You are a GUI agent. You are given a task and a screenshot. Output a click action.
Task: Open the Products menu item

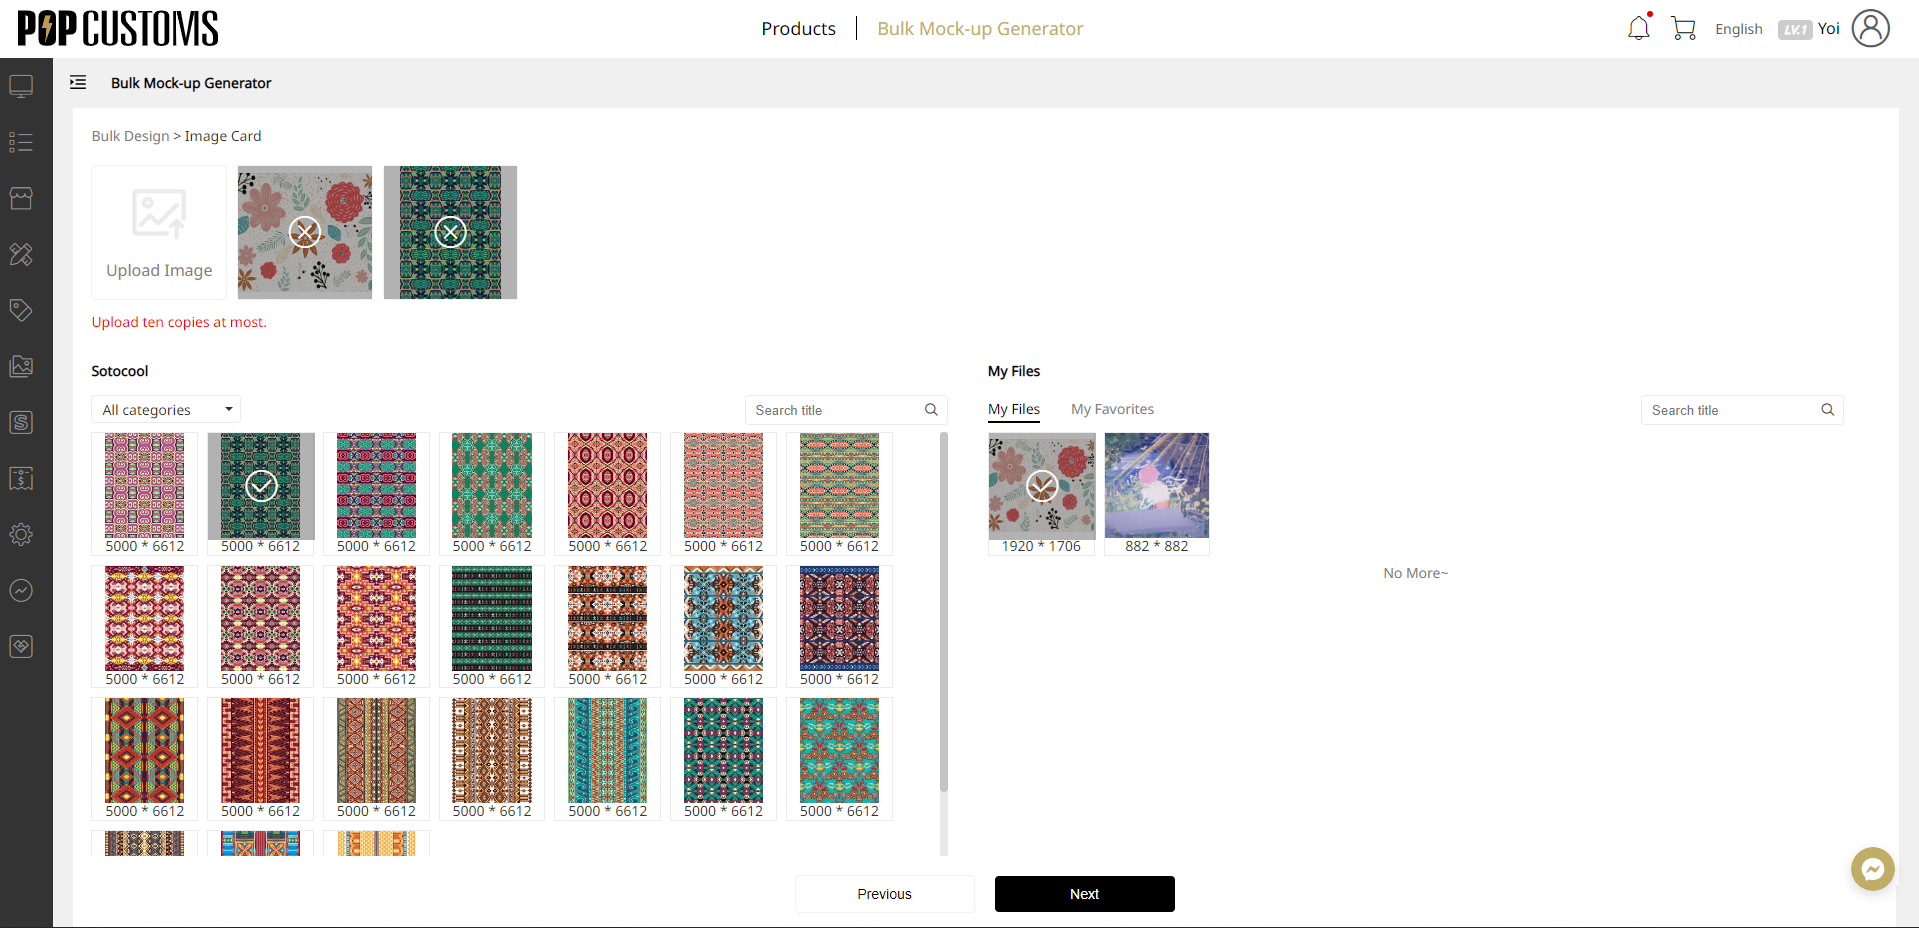(x=798, y=28)
